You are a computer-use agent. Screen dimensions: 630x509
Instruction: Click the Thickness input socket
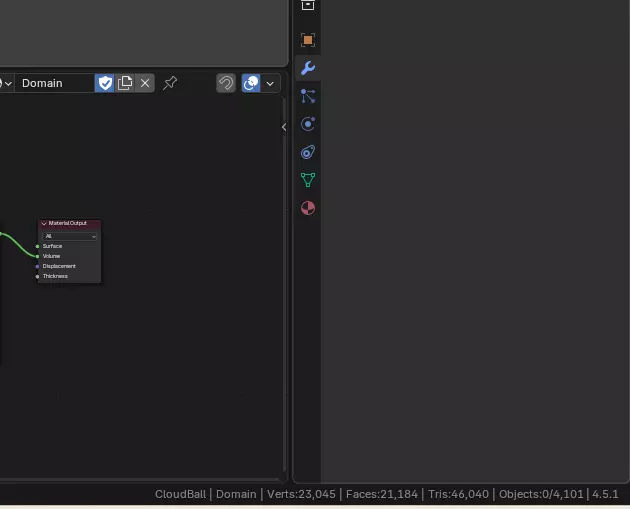[37, 276]
